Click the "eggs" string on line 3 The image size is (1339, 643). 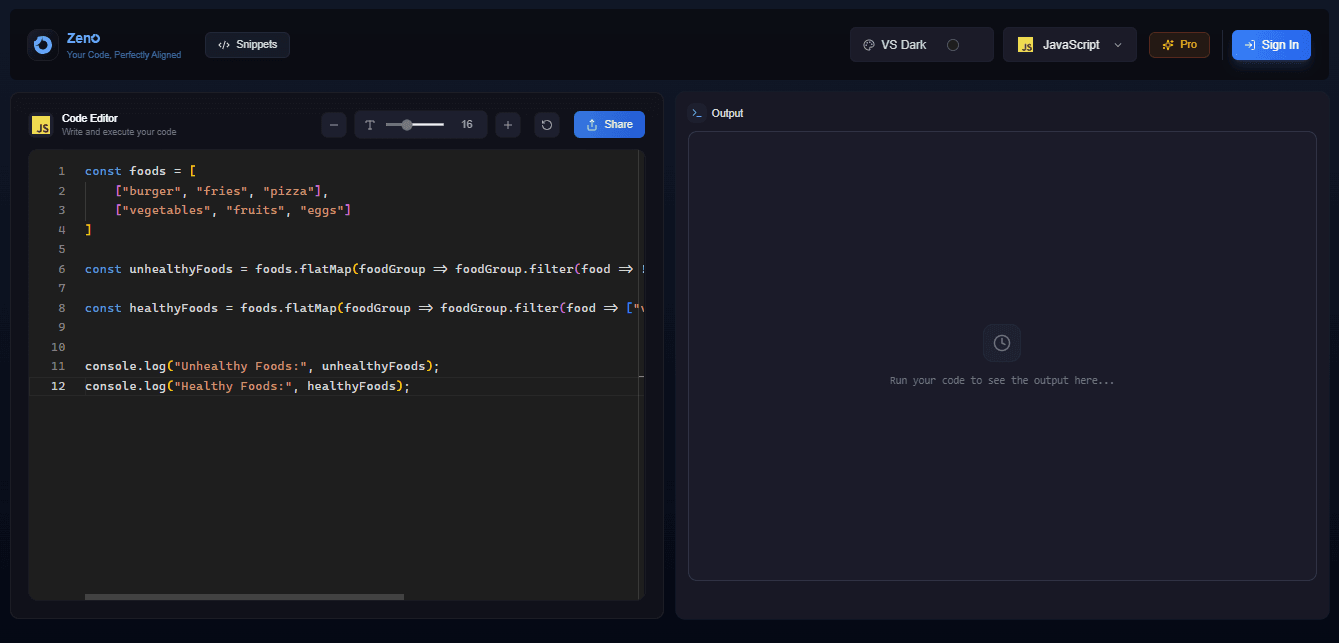point(322,210)
